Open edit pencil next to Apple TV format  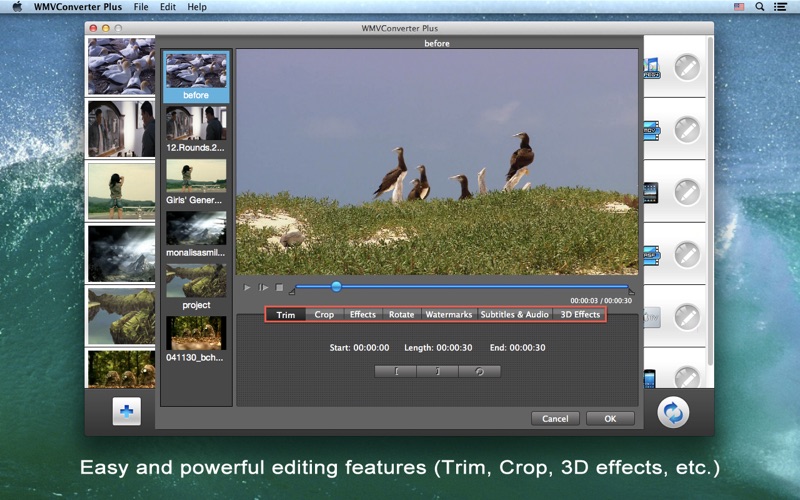click(x=687, y=317)
